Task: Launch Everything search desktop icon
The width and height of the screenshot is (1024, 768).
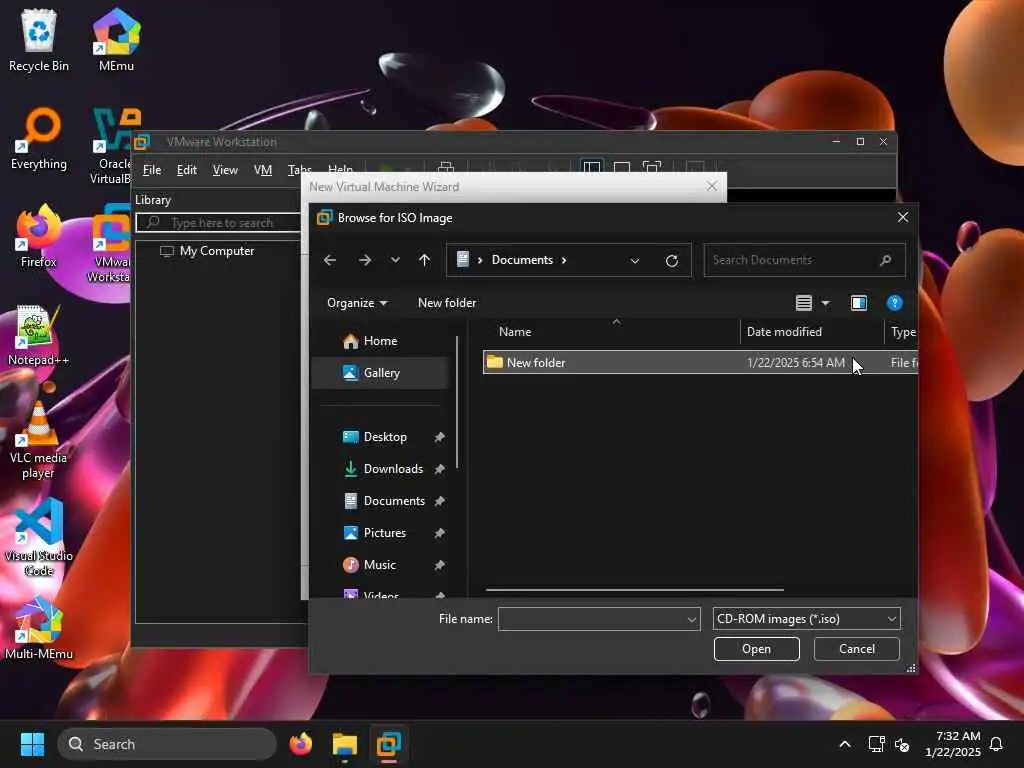Action: [x=39, y=138]
